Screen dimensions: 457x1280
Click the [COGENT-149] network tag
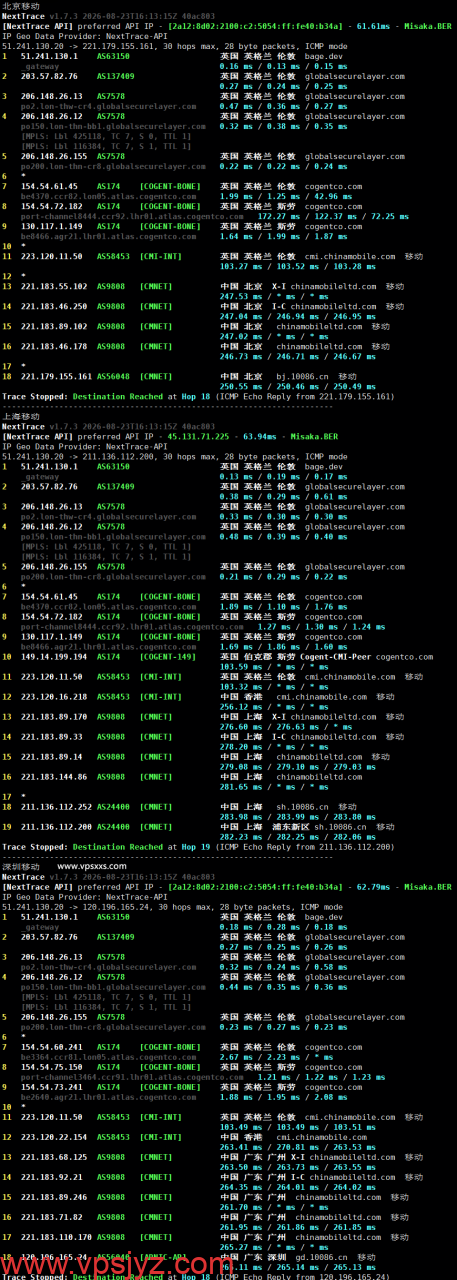tap(168, 656)
